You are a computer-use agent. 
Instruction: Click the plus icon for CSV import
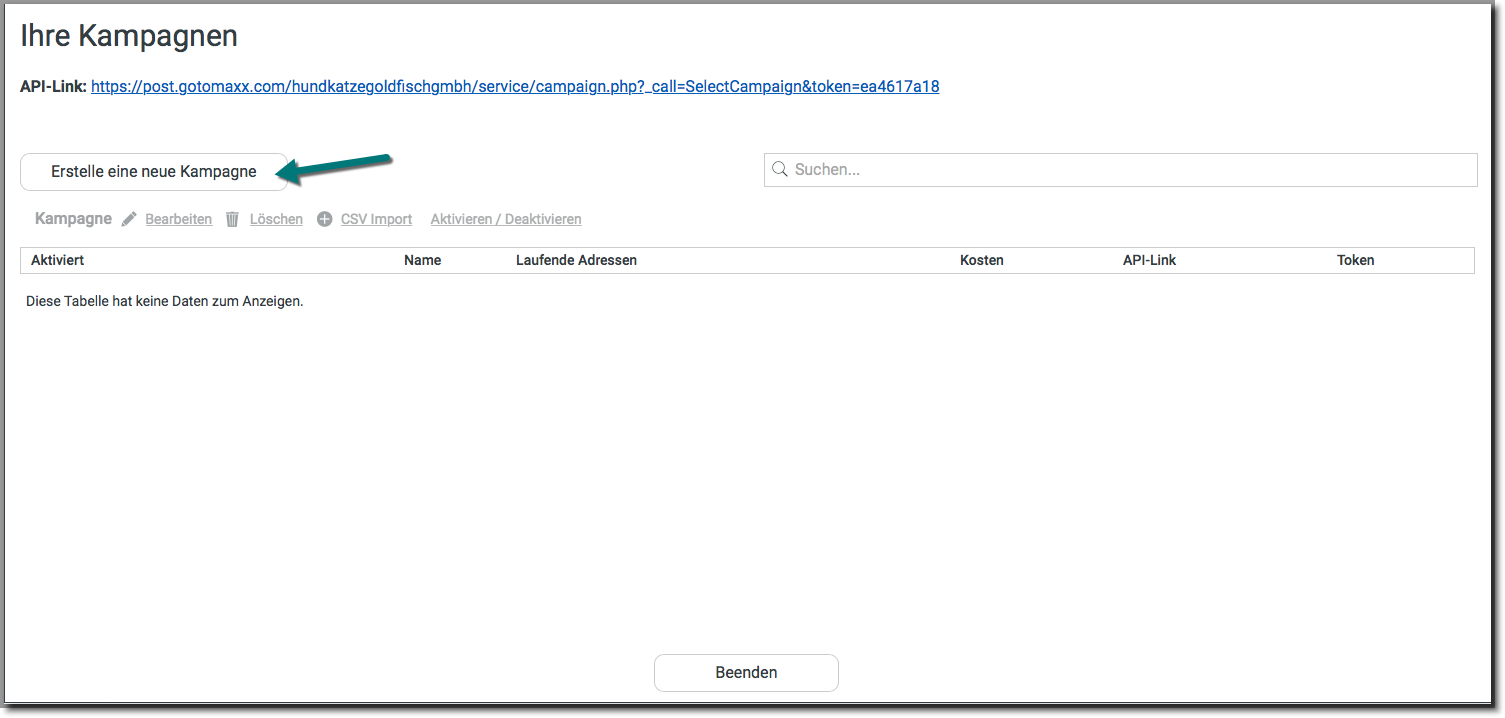[324, 219]
